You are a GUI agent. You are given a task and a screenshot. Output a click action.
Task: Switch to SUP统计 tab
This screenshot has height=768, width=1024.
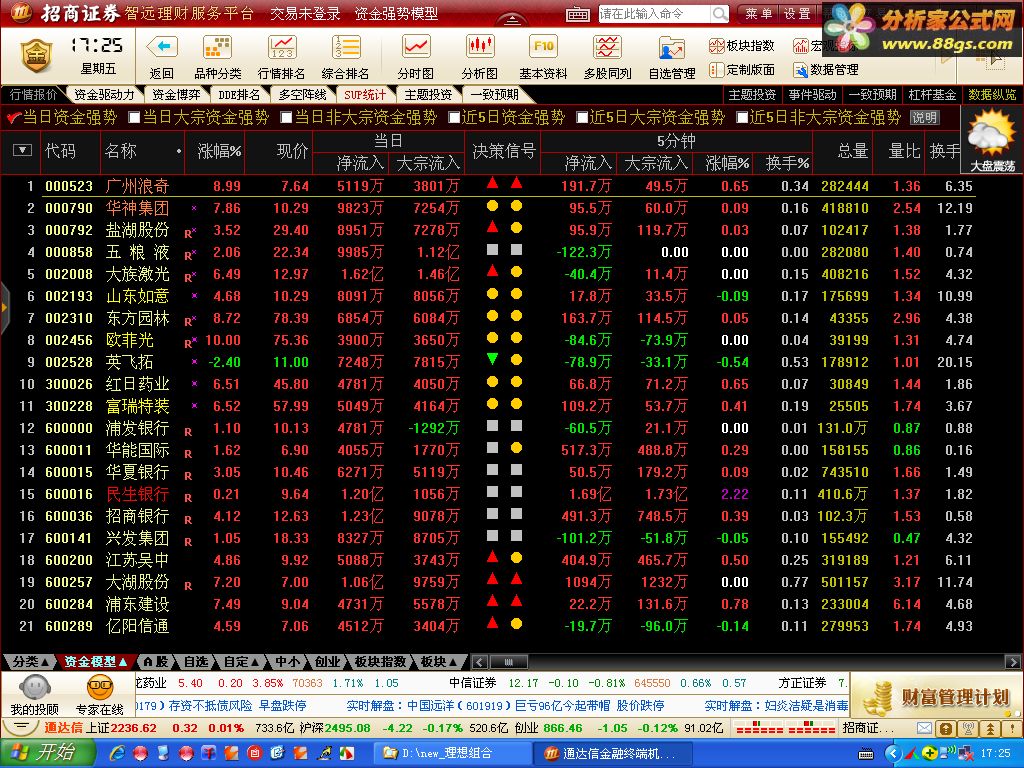(x=365, y=95)
